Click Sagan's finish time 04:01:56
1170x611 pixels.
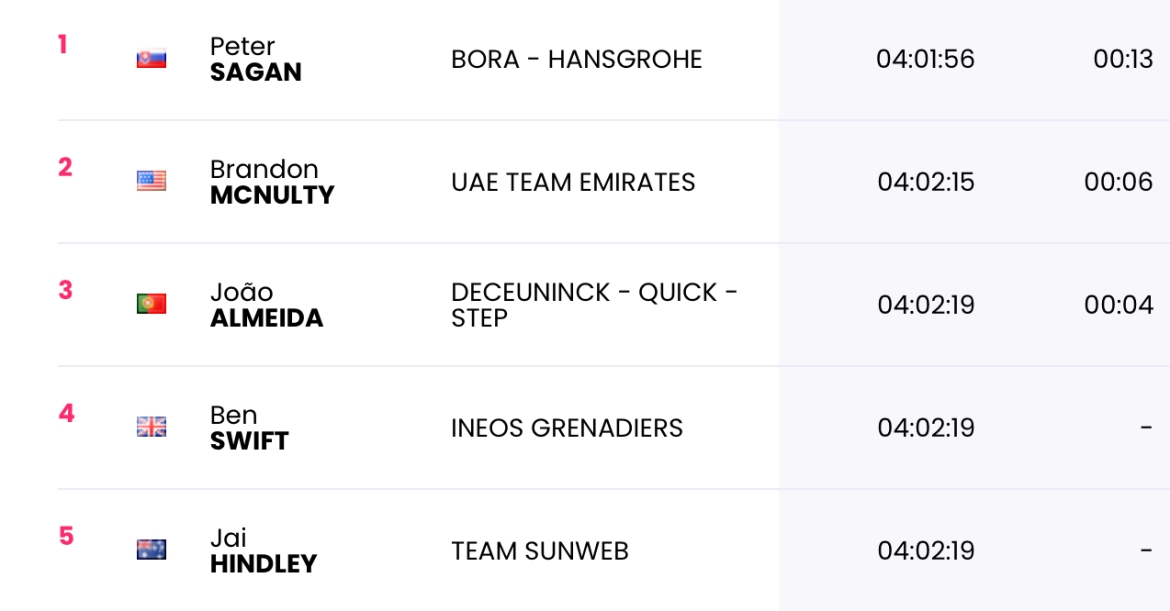pos(925,59)
